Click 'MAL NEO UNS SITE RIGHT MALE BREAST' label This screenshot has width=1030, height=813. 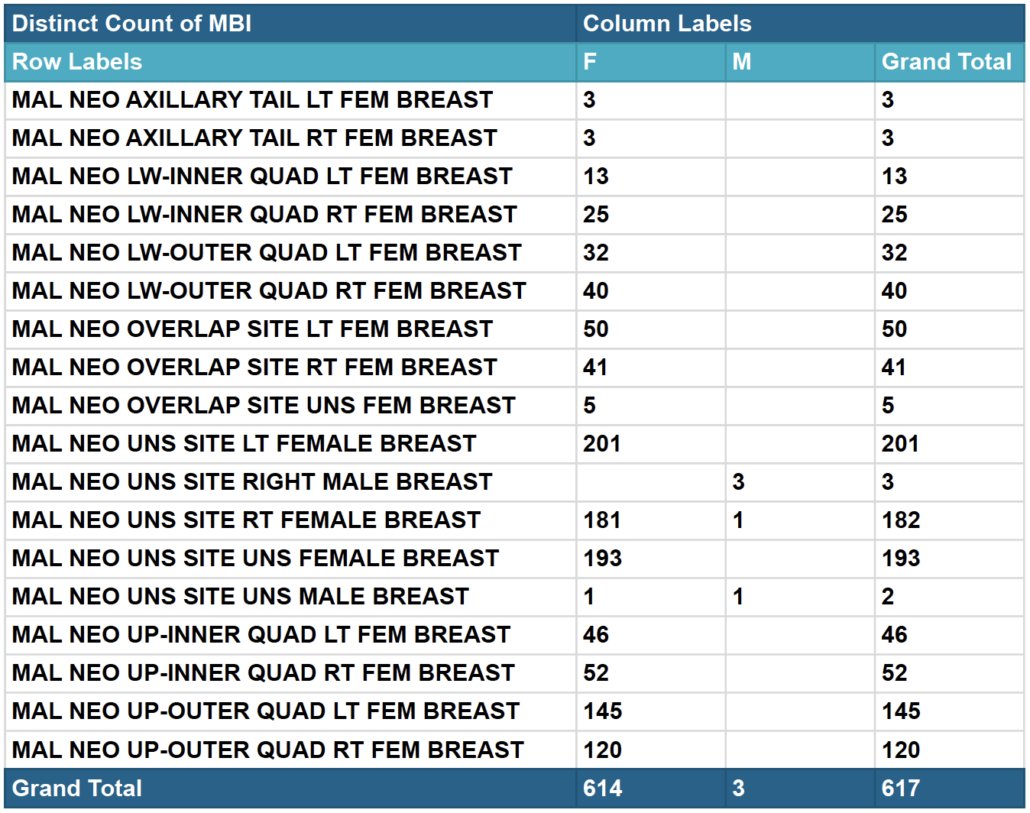pyautogui.click(x=252, y=482)
